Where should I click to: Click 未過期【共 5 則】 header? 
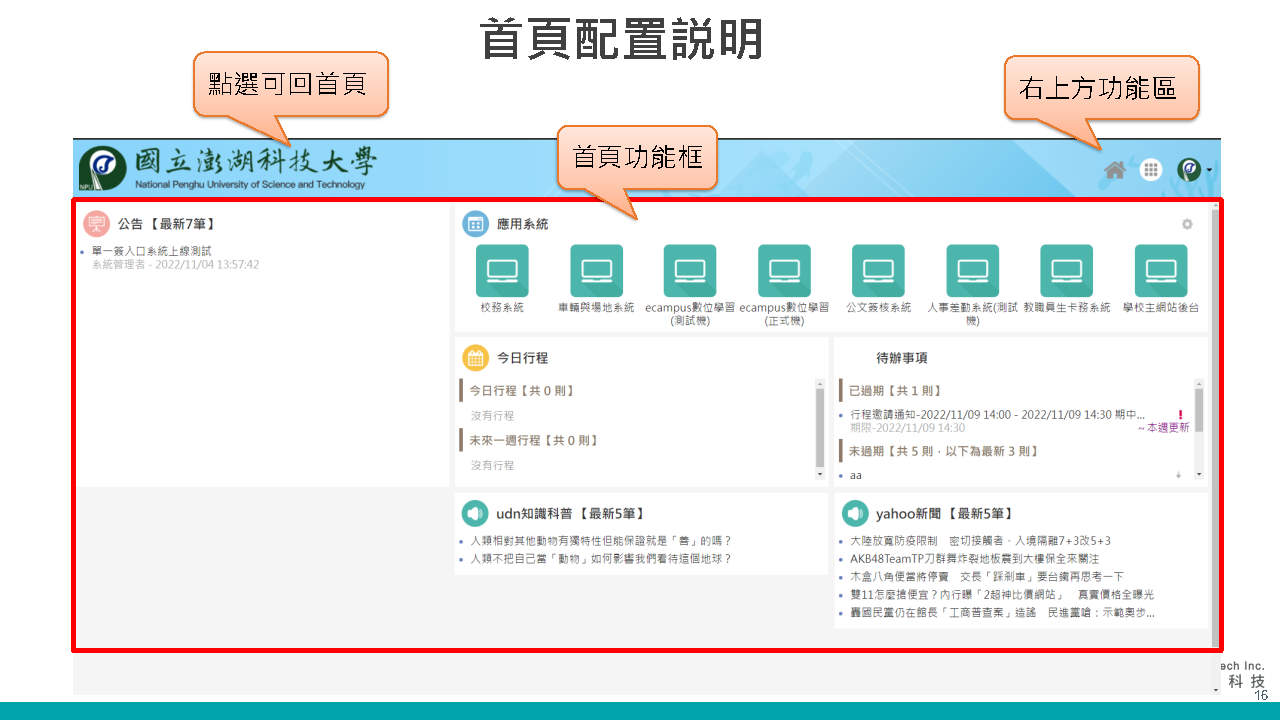click(942, 451)
